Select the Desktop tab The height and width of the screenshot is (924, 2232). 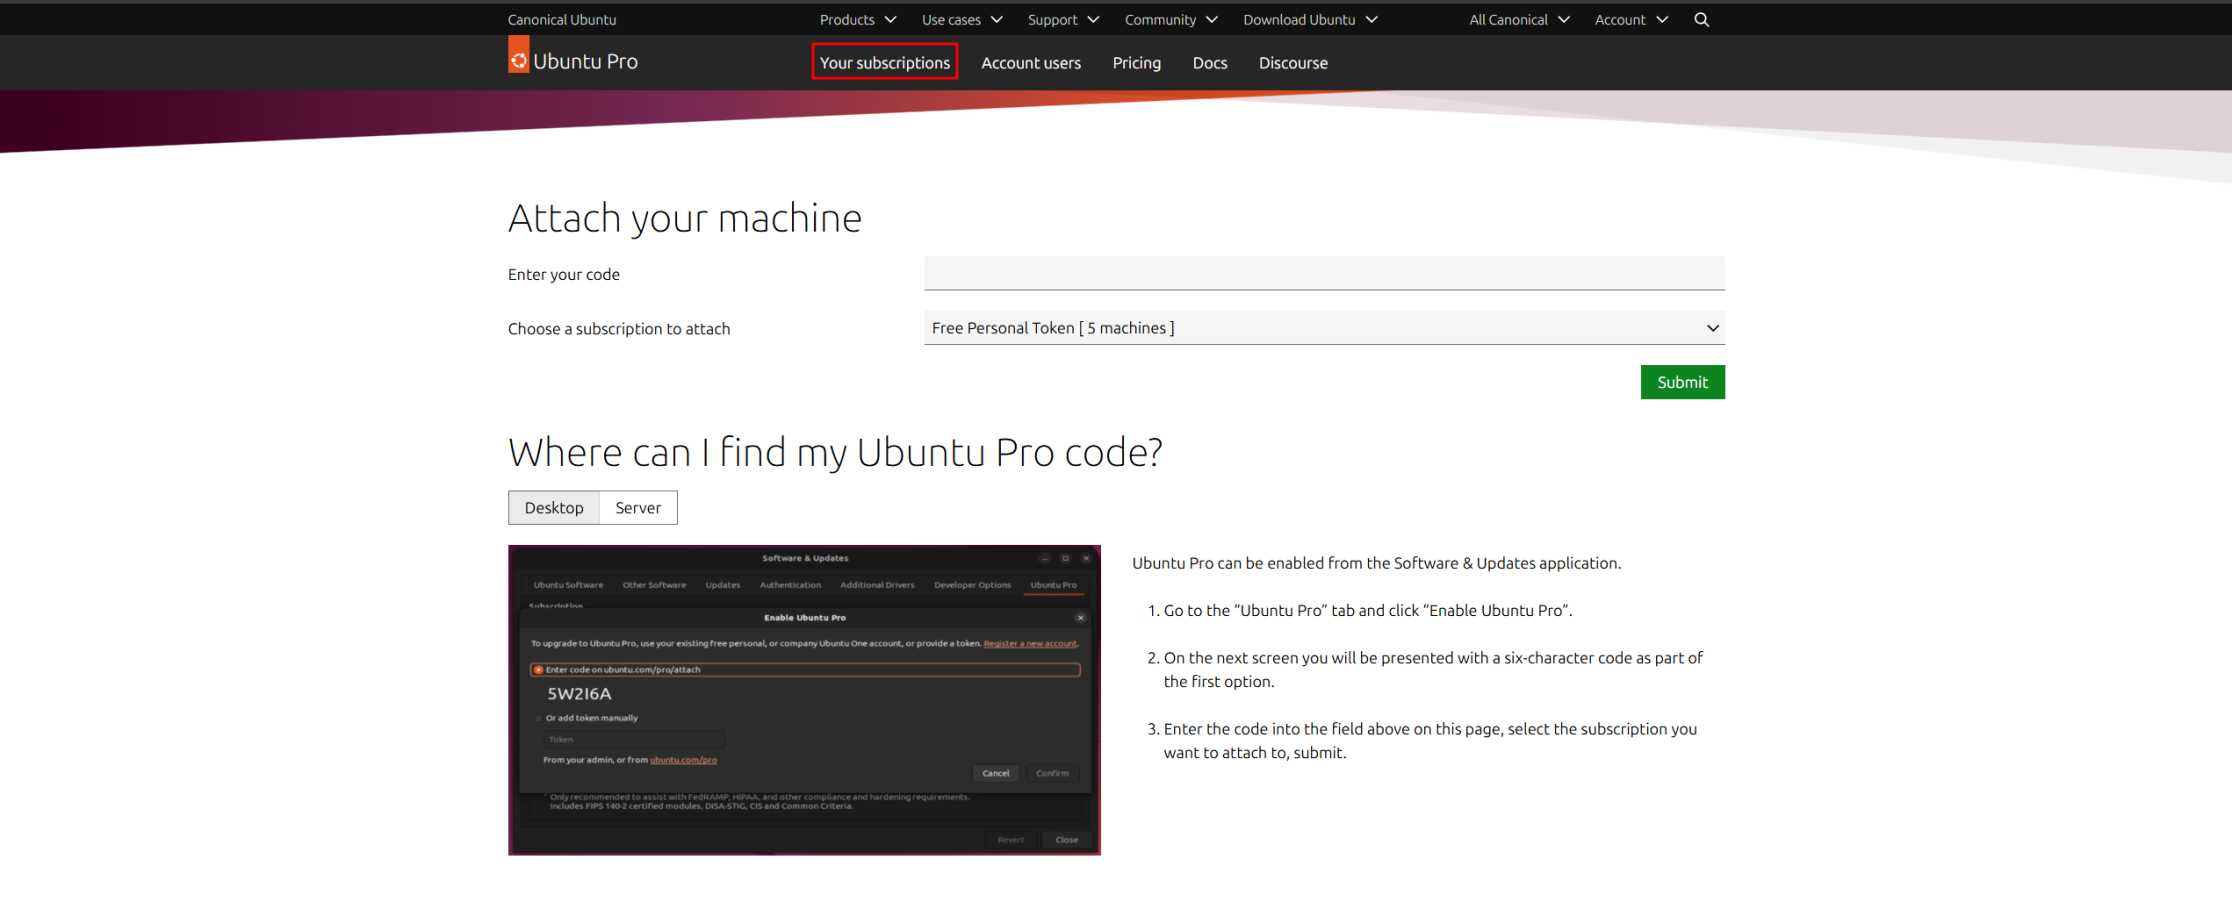pos(554,508)
